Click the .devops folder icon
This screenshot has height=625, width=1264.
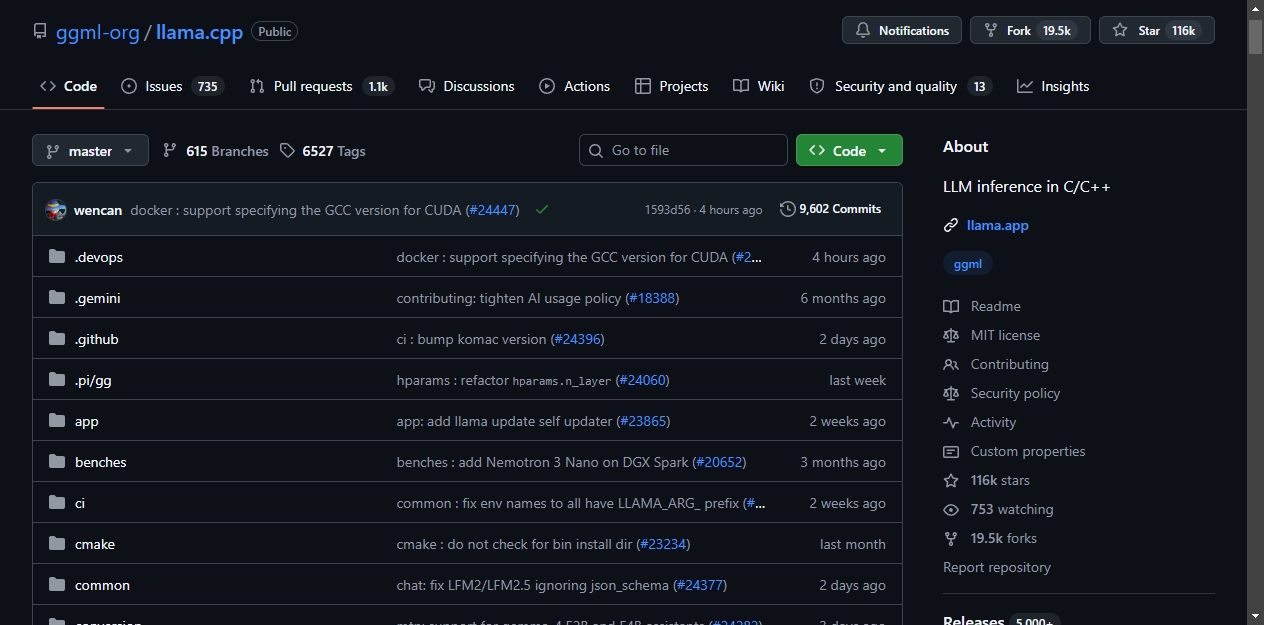click(x=57, y=257)
